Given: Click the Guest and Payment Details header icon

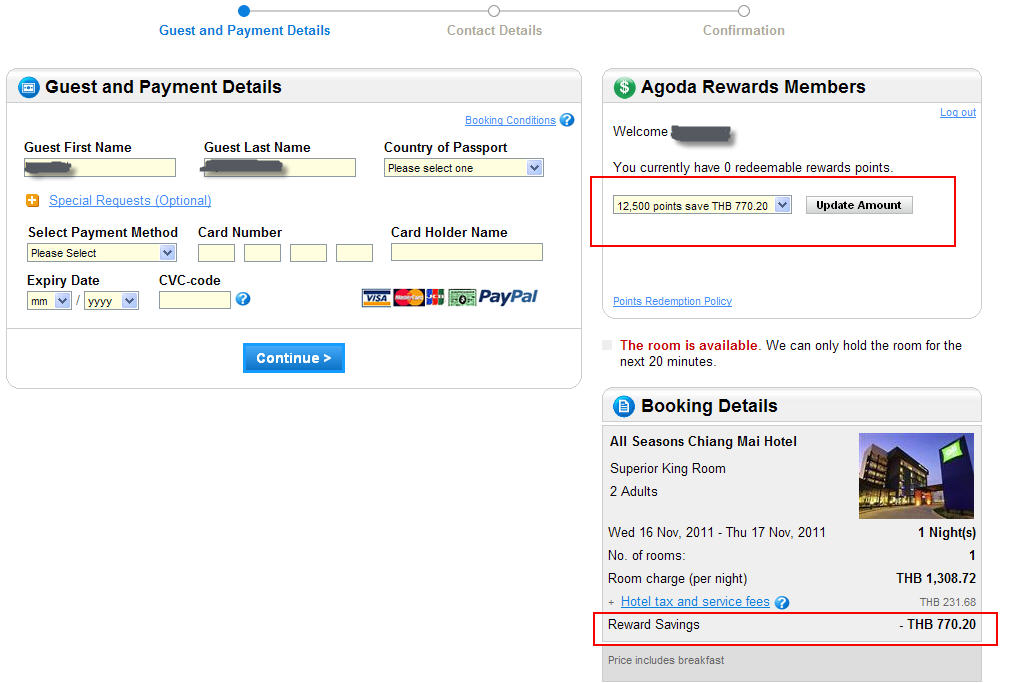Looking at the screenshot, I should [28, 87].
